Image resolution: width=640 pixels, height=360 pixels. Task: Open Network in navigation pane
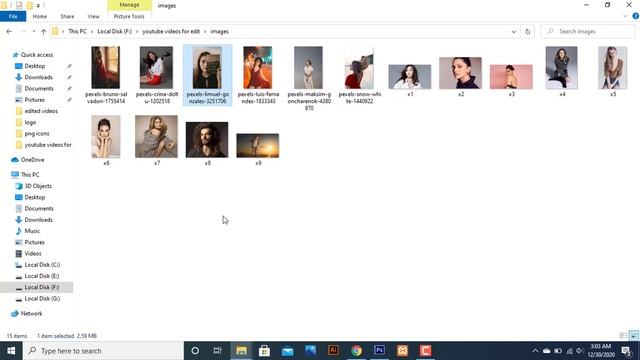pyautogui.click(x=31, y=313)
